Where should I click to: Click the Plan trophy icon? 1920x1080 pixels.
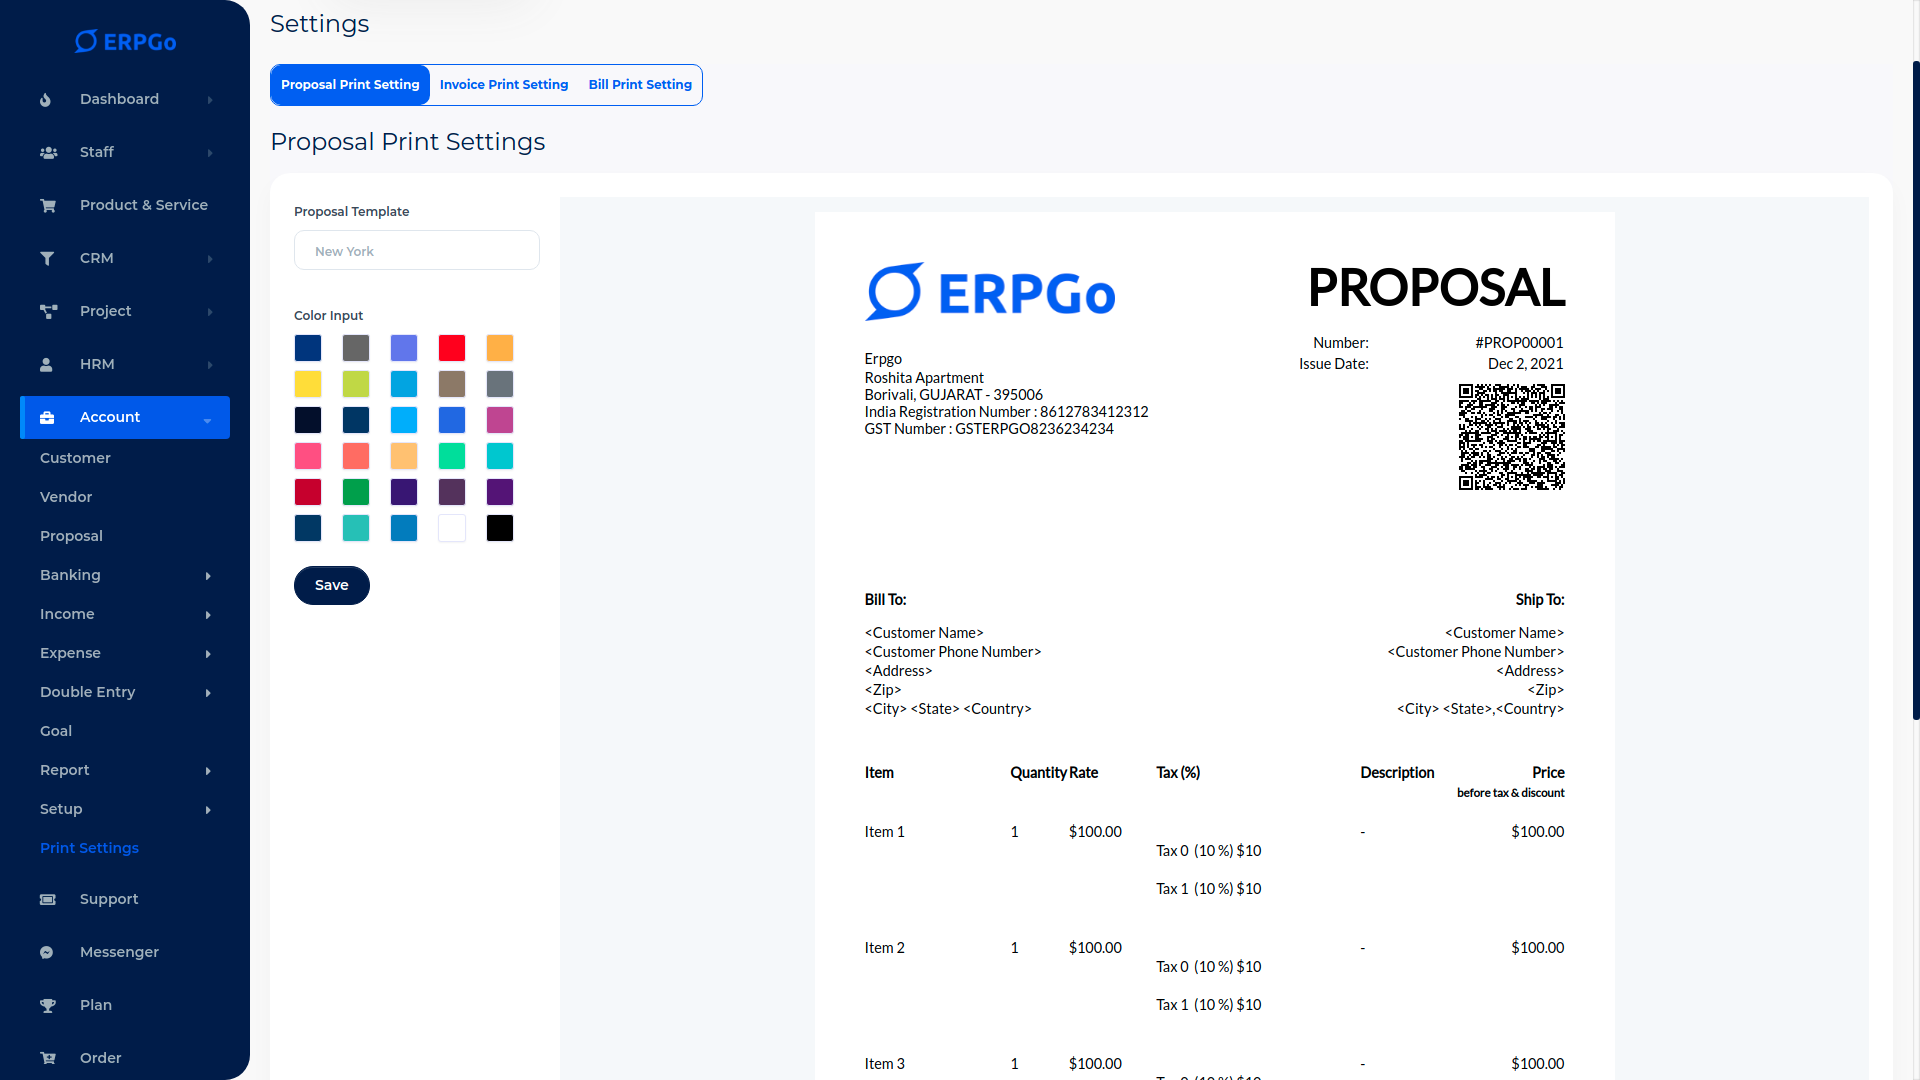pyautogui.click(x=47, y=1006)
